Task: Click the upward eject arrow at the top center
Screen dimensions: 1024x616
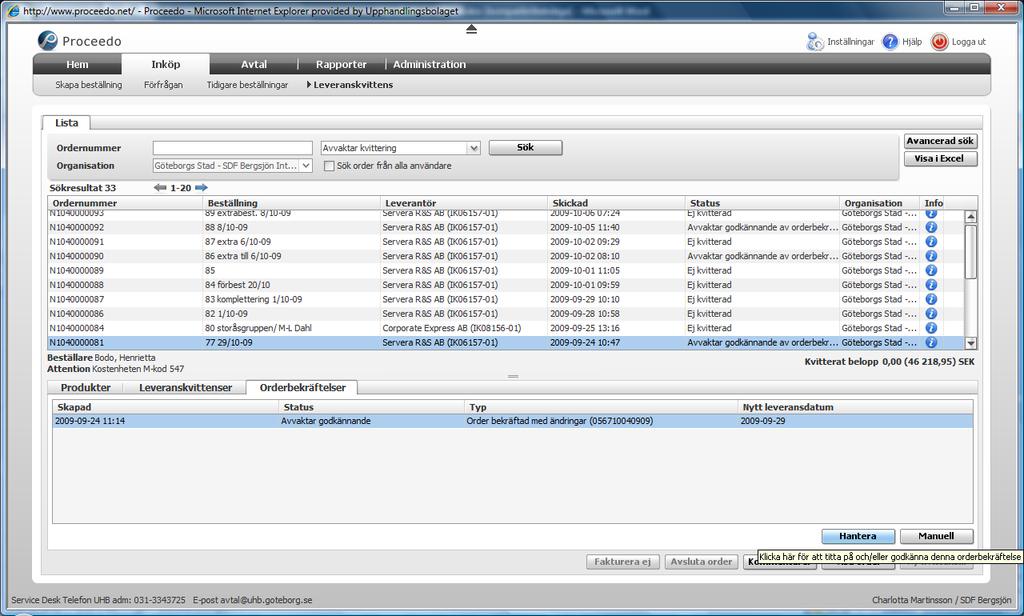Action: point(472,29)
